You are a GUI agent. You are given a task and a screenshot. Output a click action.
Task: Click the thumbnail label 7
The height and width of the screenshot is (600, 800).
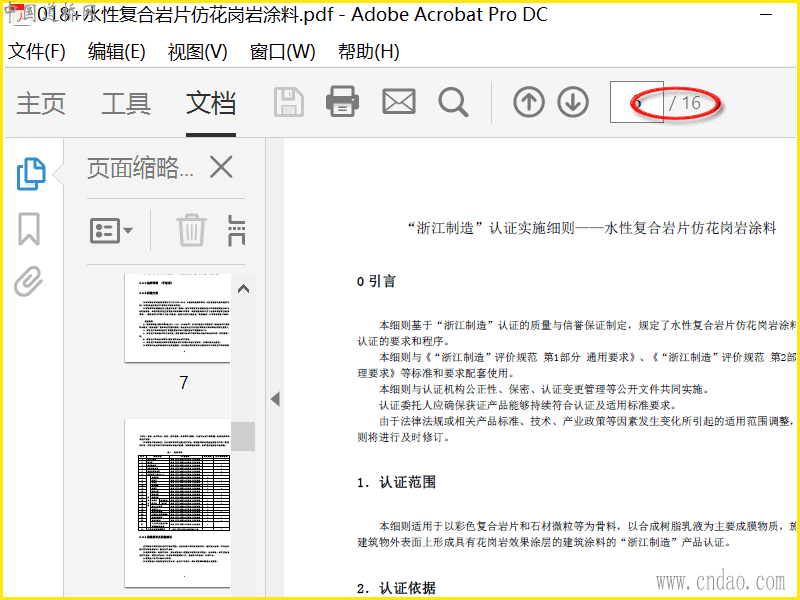184,383
